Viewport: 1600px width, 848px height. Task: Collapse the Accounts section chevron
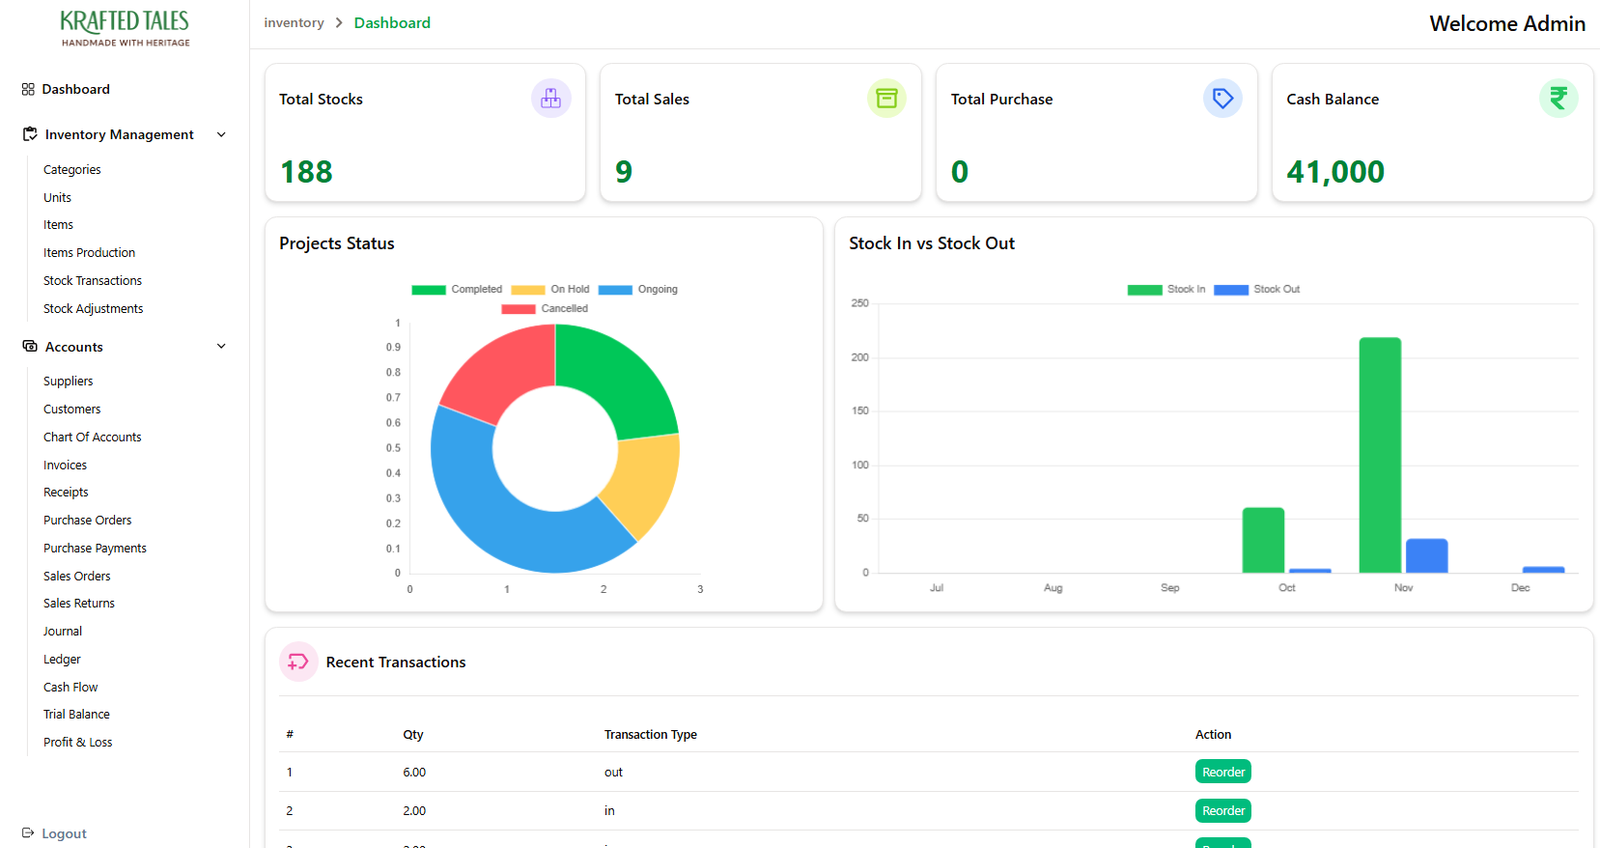[221, 346]
